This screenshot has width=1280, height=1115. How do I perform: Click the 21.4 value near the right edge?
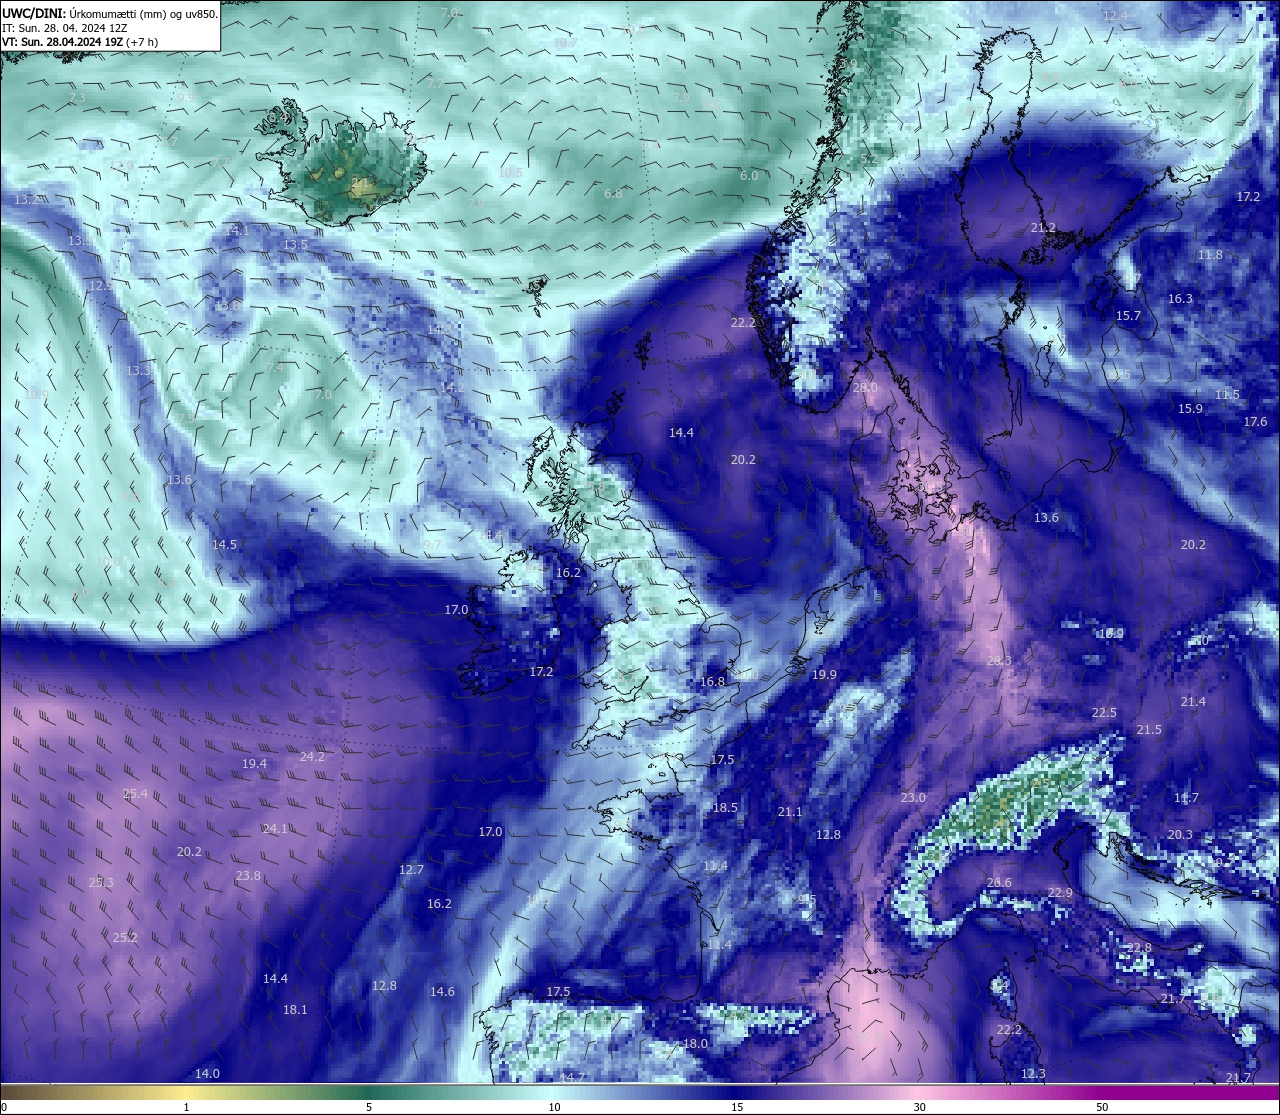(1193, 702)
